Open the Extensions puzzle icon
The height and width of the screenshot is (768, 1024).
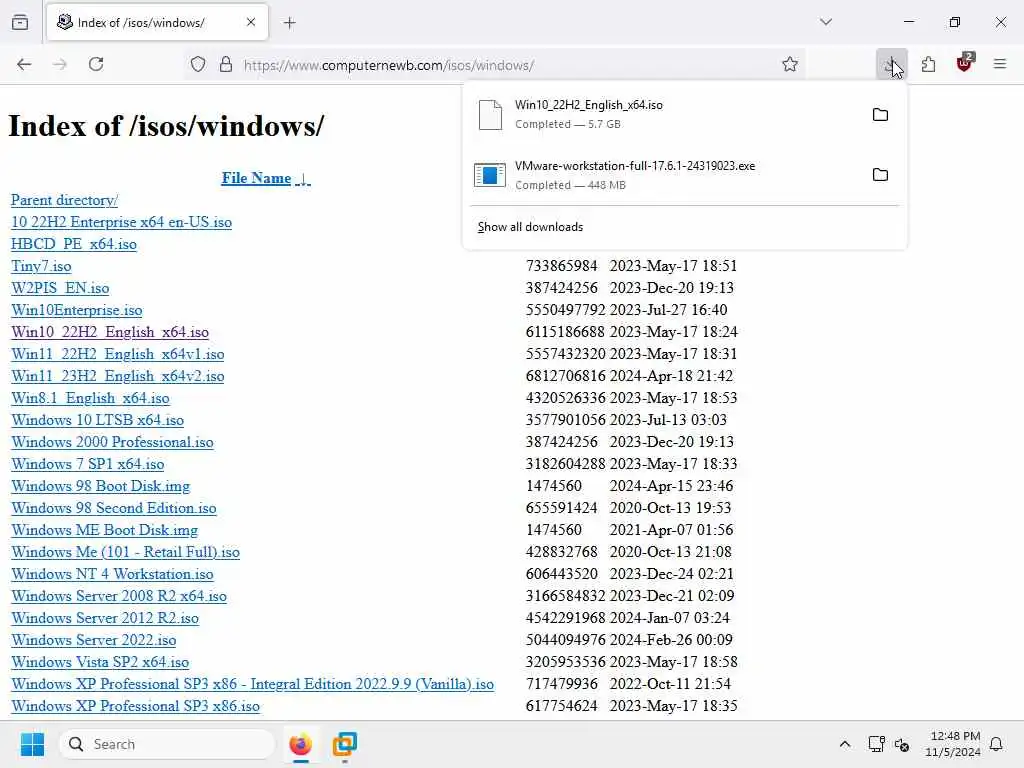(928, 64)
